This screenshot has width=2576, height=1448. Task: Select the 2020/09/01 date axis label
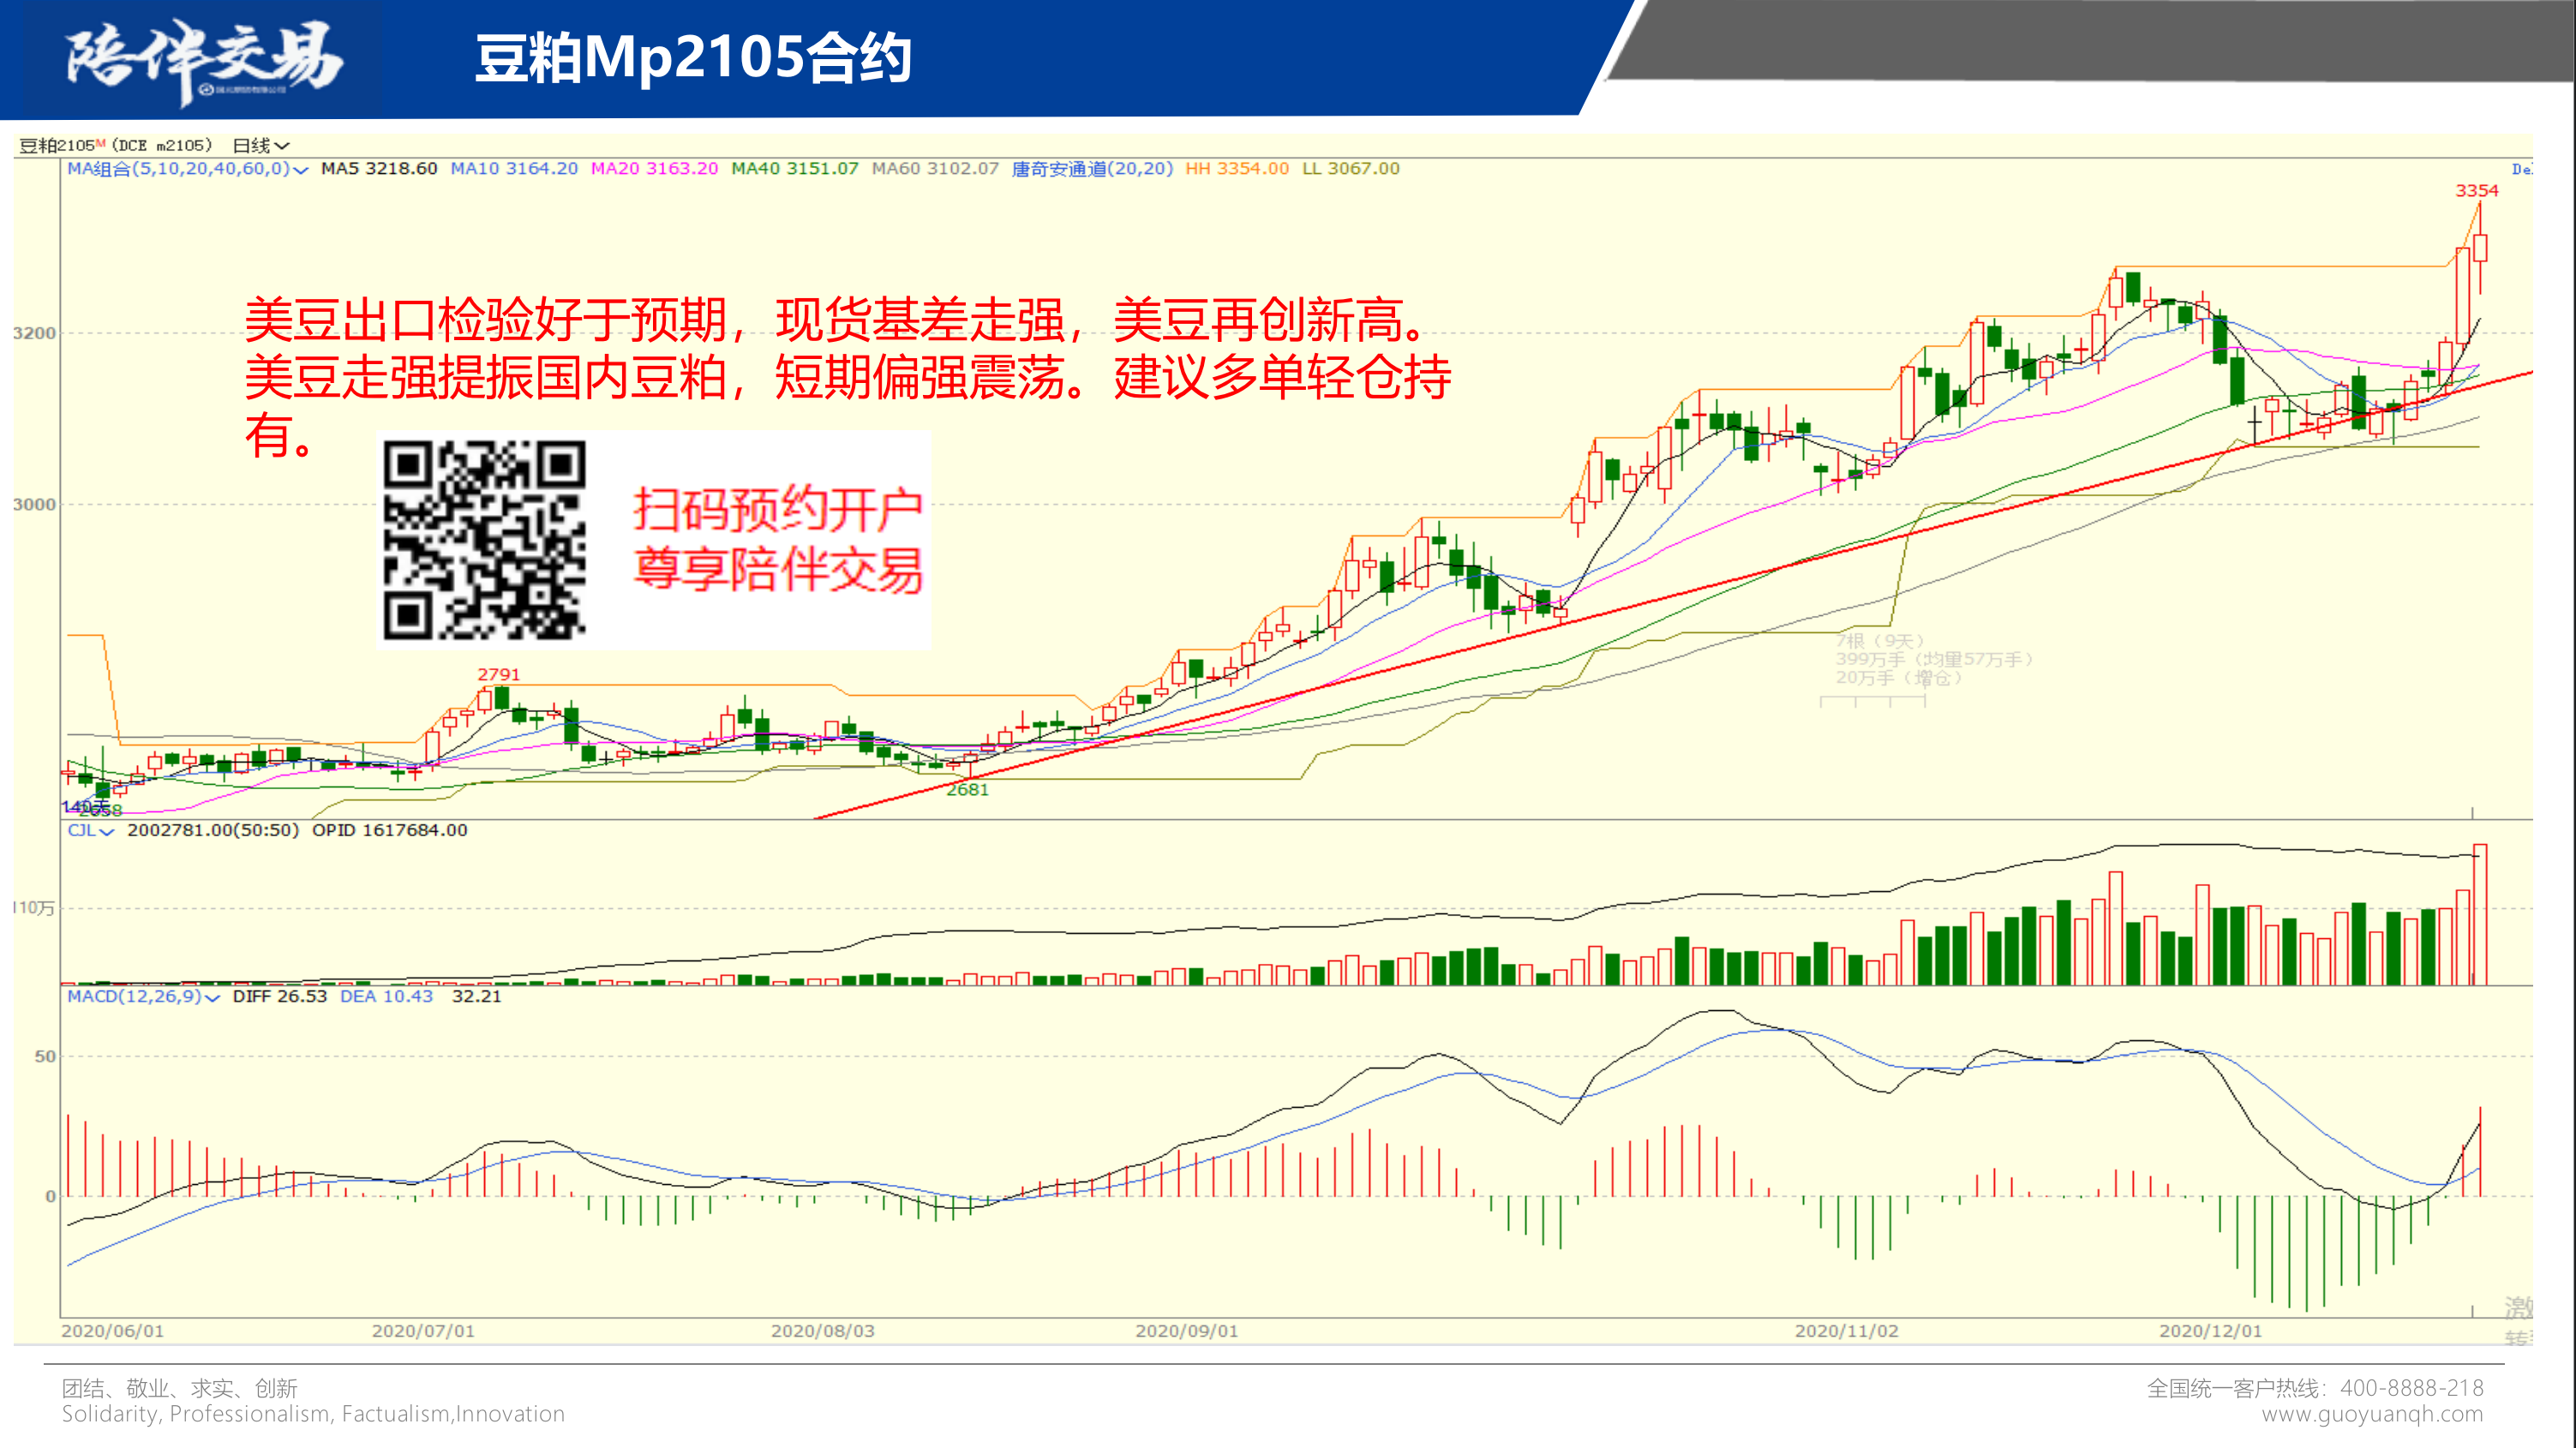click(1186, 1332)
